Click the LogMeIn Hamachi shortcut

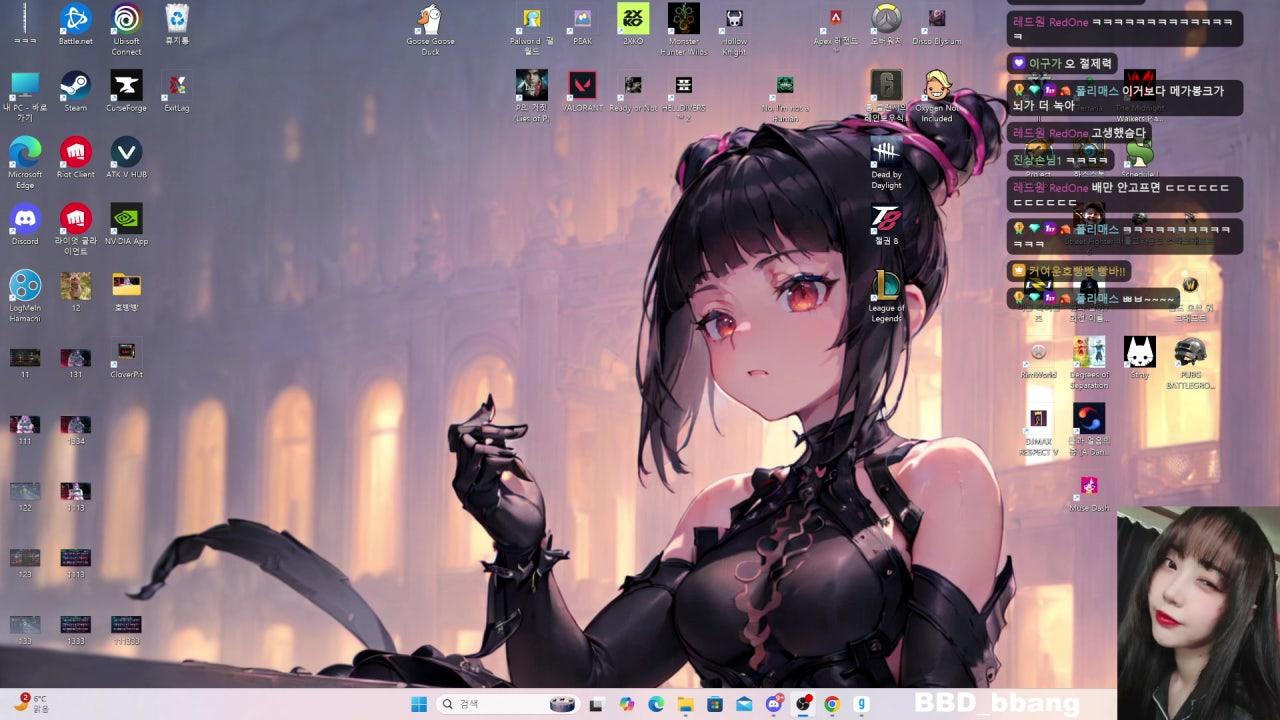point(25,295)
